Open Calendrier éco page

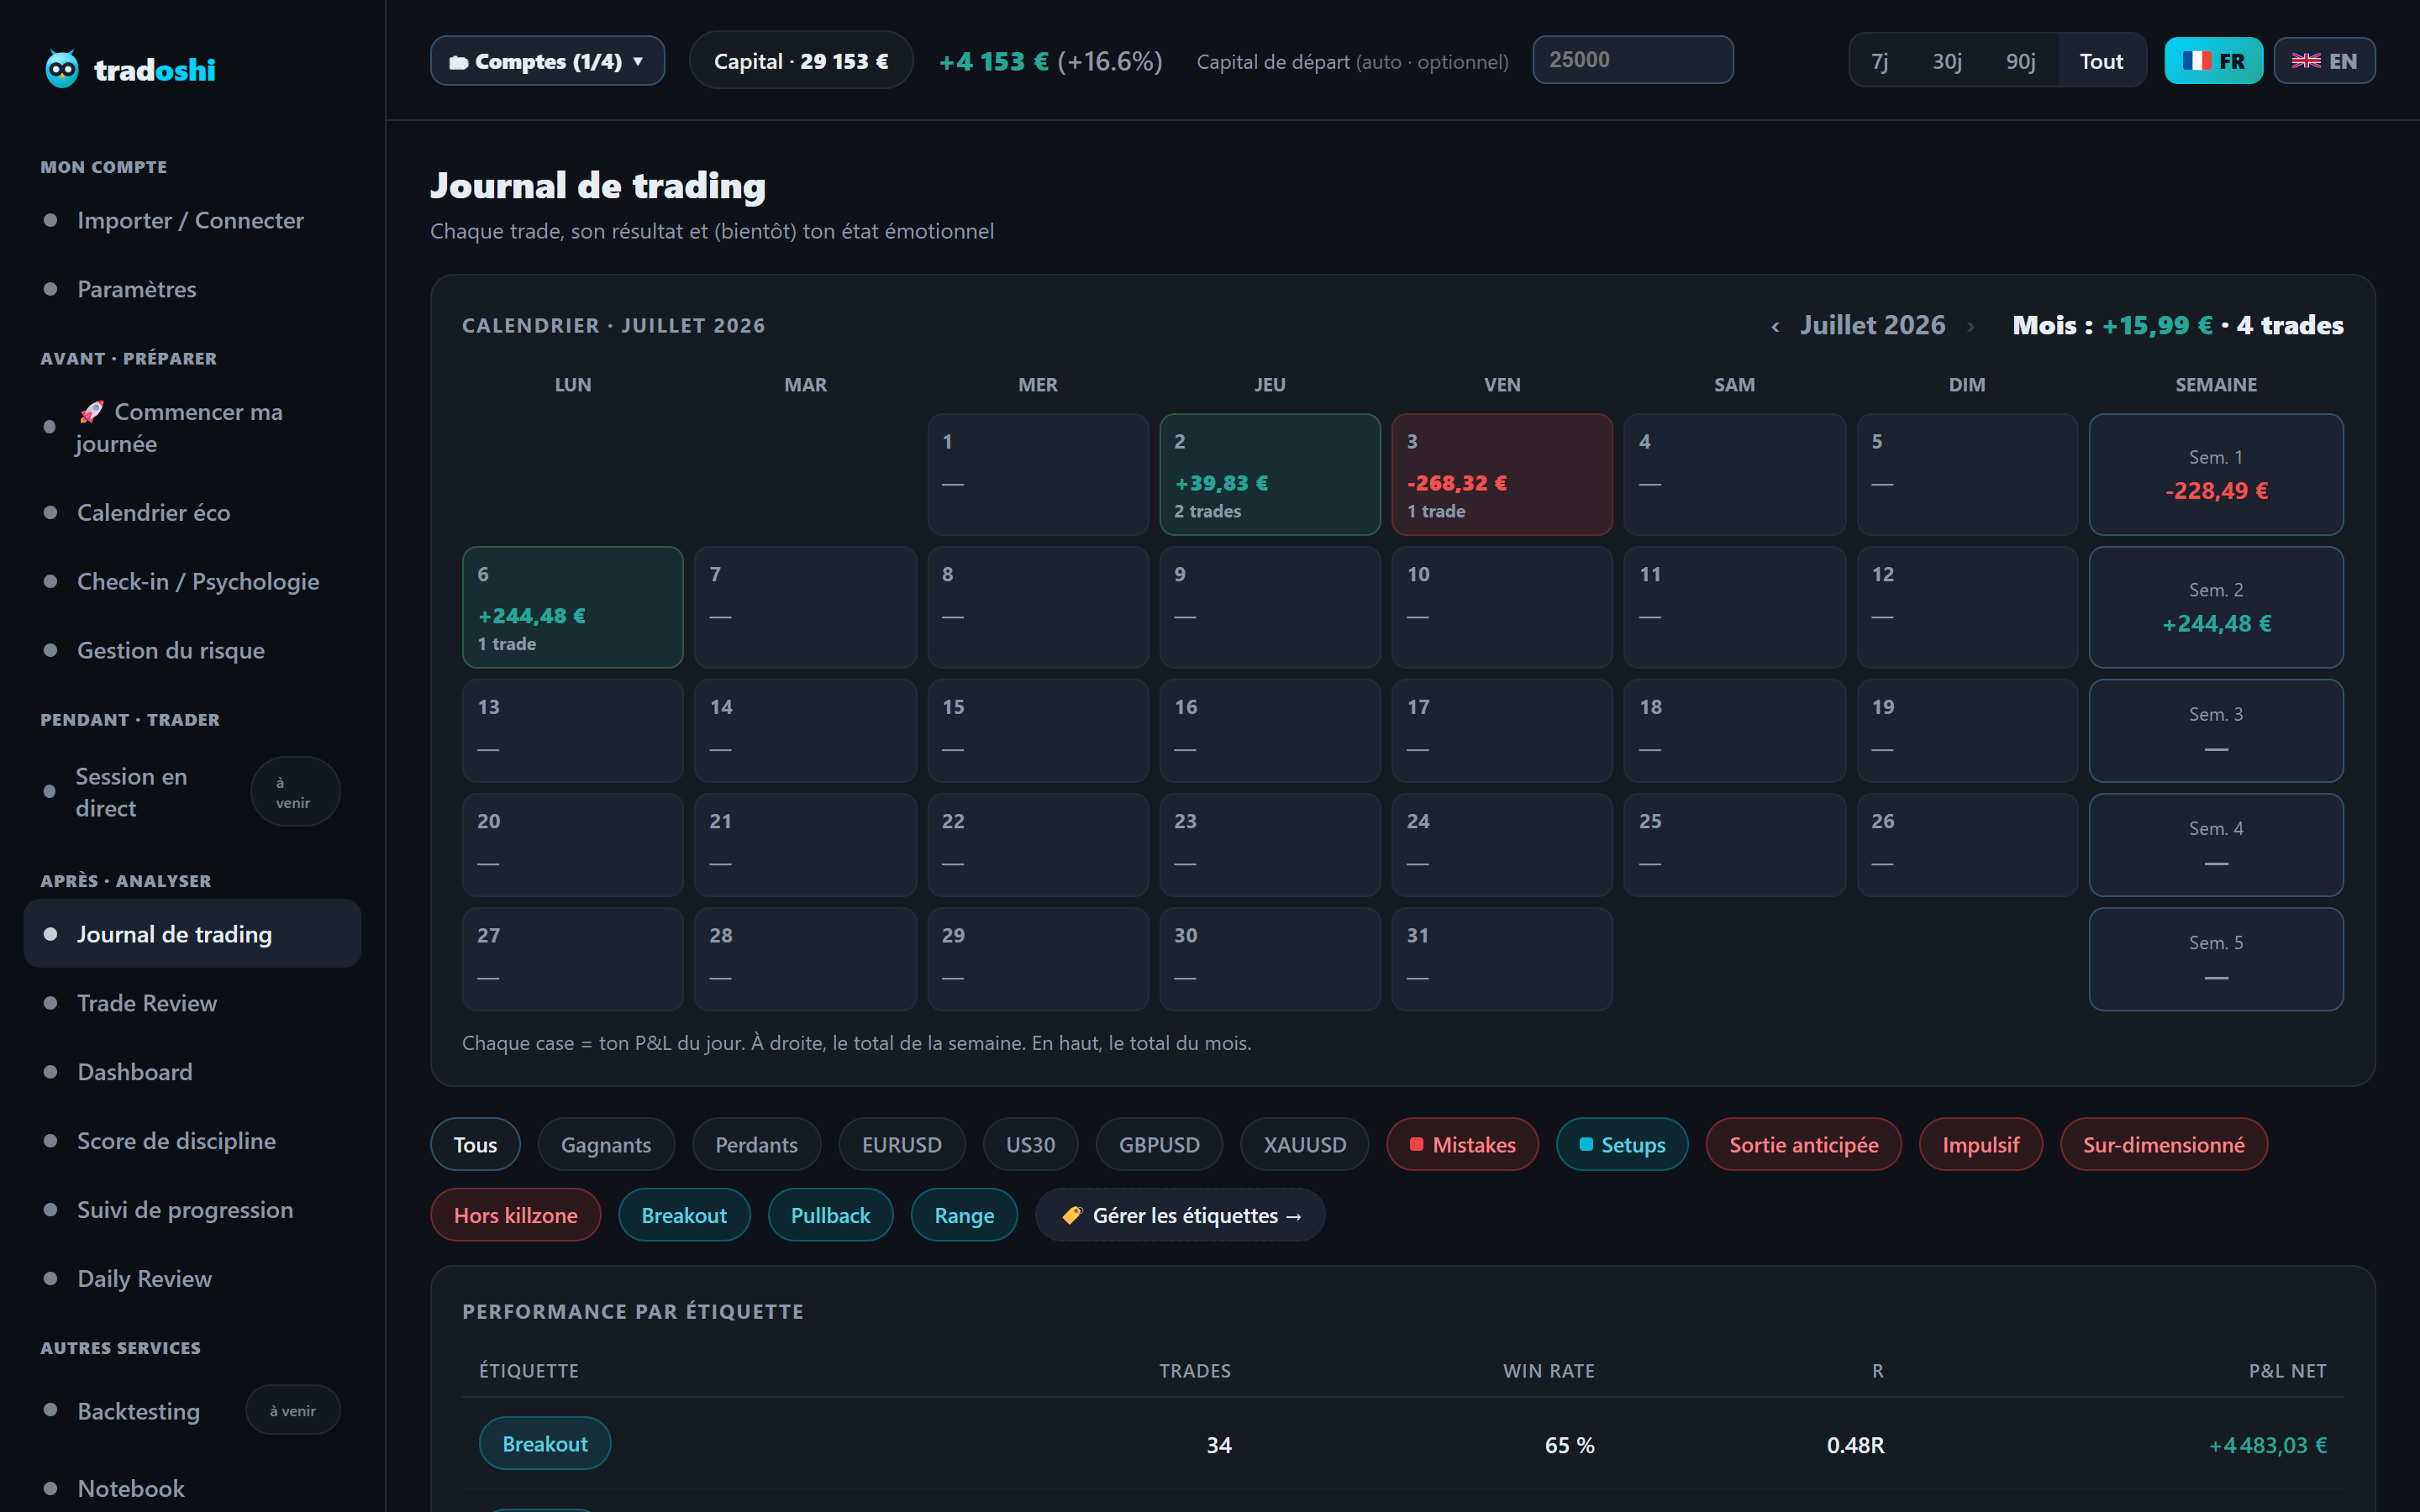tap(192, 512)
